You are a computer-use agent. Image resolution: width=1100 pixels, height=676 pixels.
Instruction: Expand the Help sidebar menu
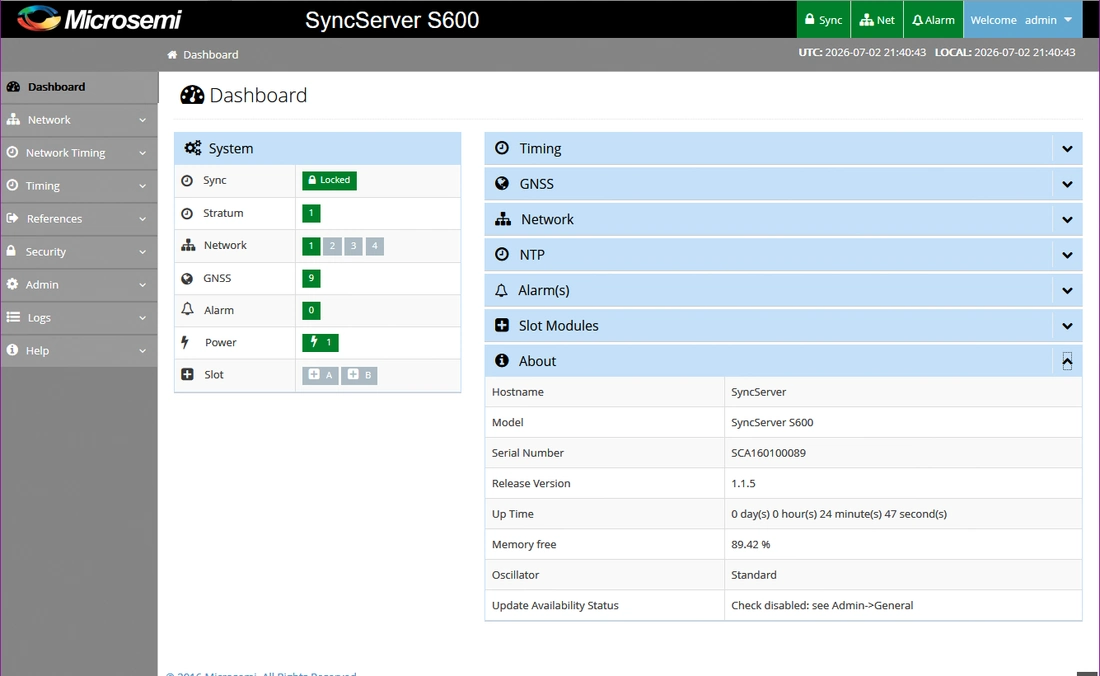coord(79,351)
